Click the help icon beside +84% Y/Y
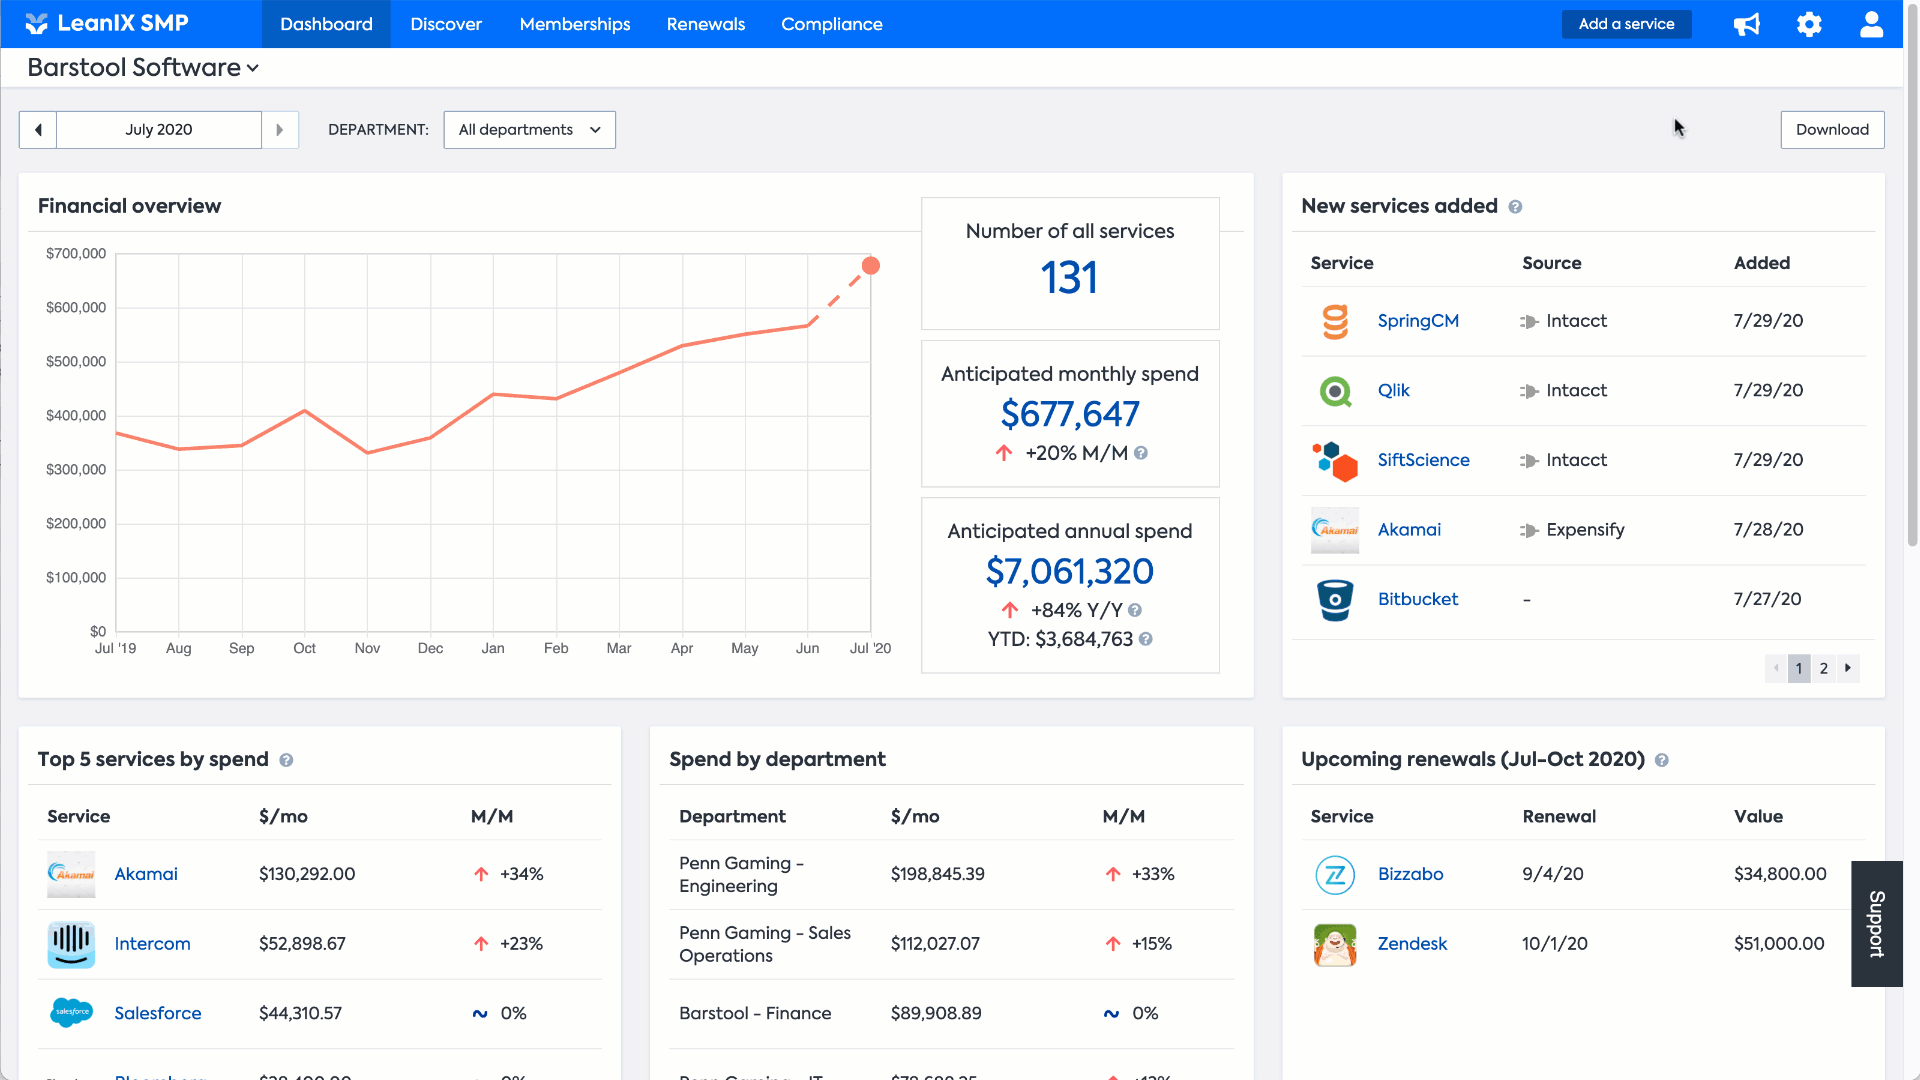The height and width of the screenshot is (1080, 1920). point(1135,610)
